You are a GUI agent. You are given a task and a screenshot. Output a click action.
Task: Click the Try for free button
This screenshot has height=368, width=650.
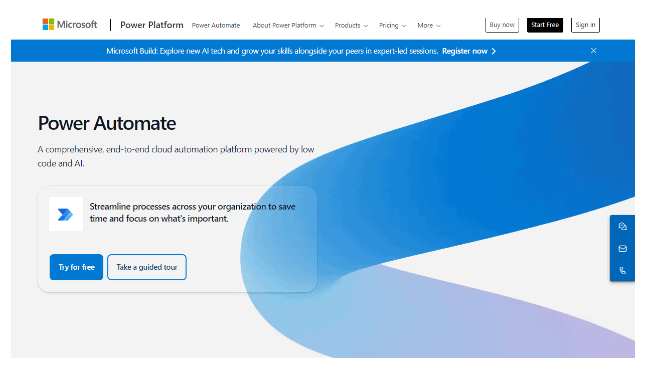coord(76,267)
